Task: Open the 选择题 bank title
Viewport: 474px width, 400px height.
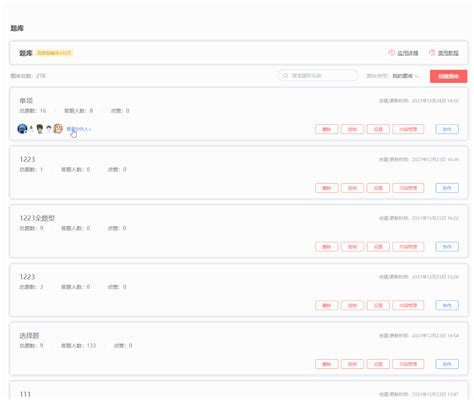Action: (x=29, y=335)
